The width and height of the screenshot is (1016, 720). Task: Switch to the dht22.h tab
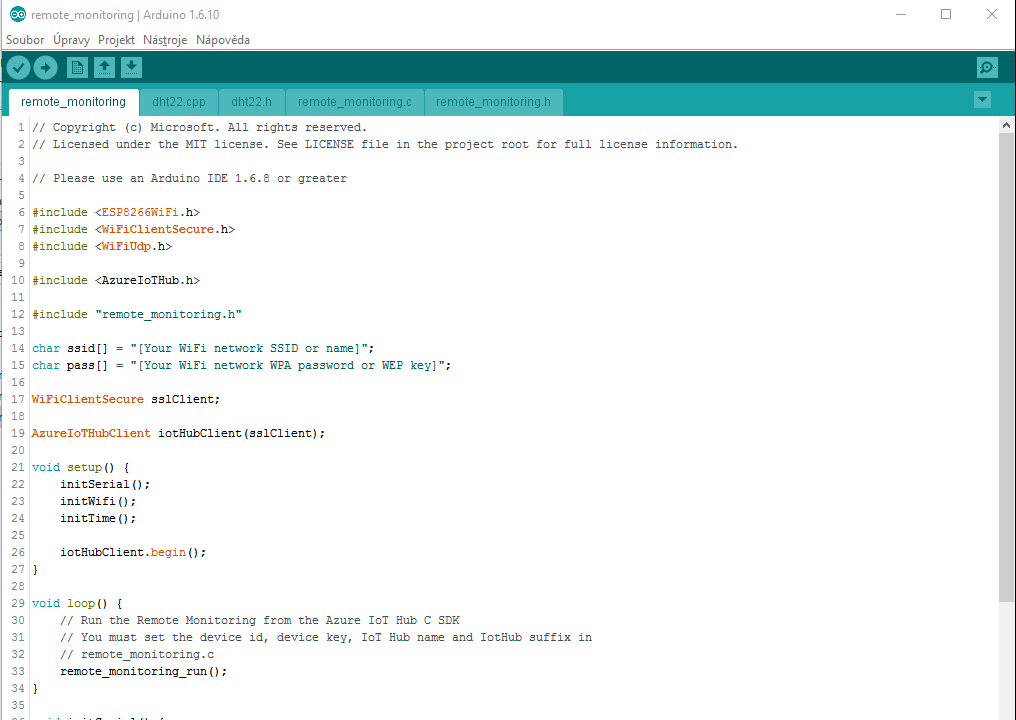251,102
